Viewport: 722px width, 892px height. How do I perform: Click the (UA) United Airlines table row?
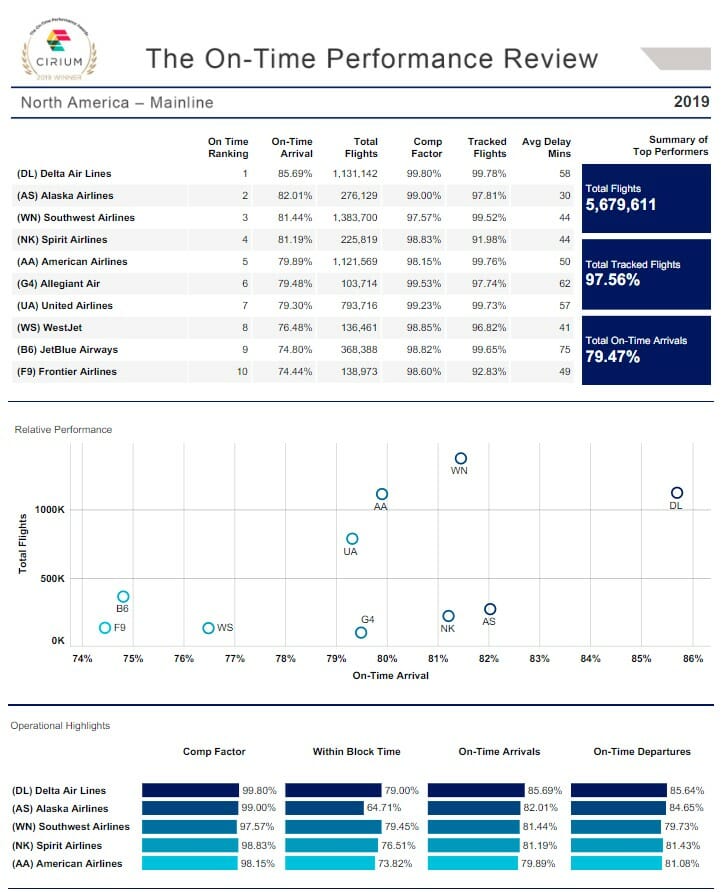[292, 305]
